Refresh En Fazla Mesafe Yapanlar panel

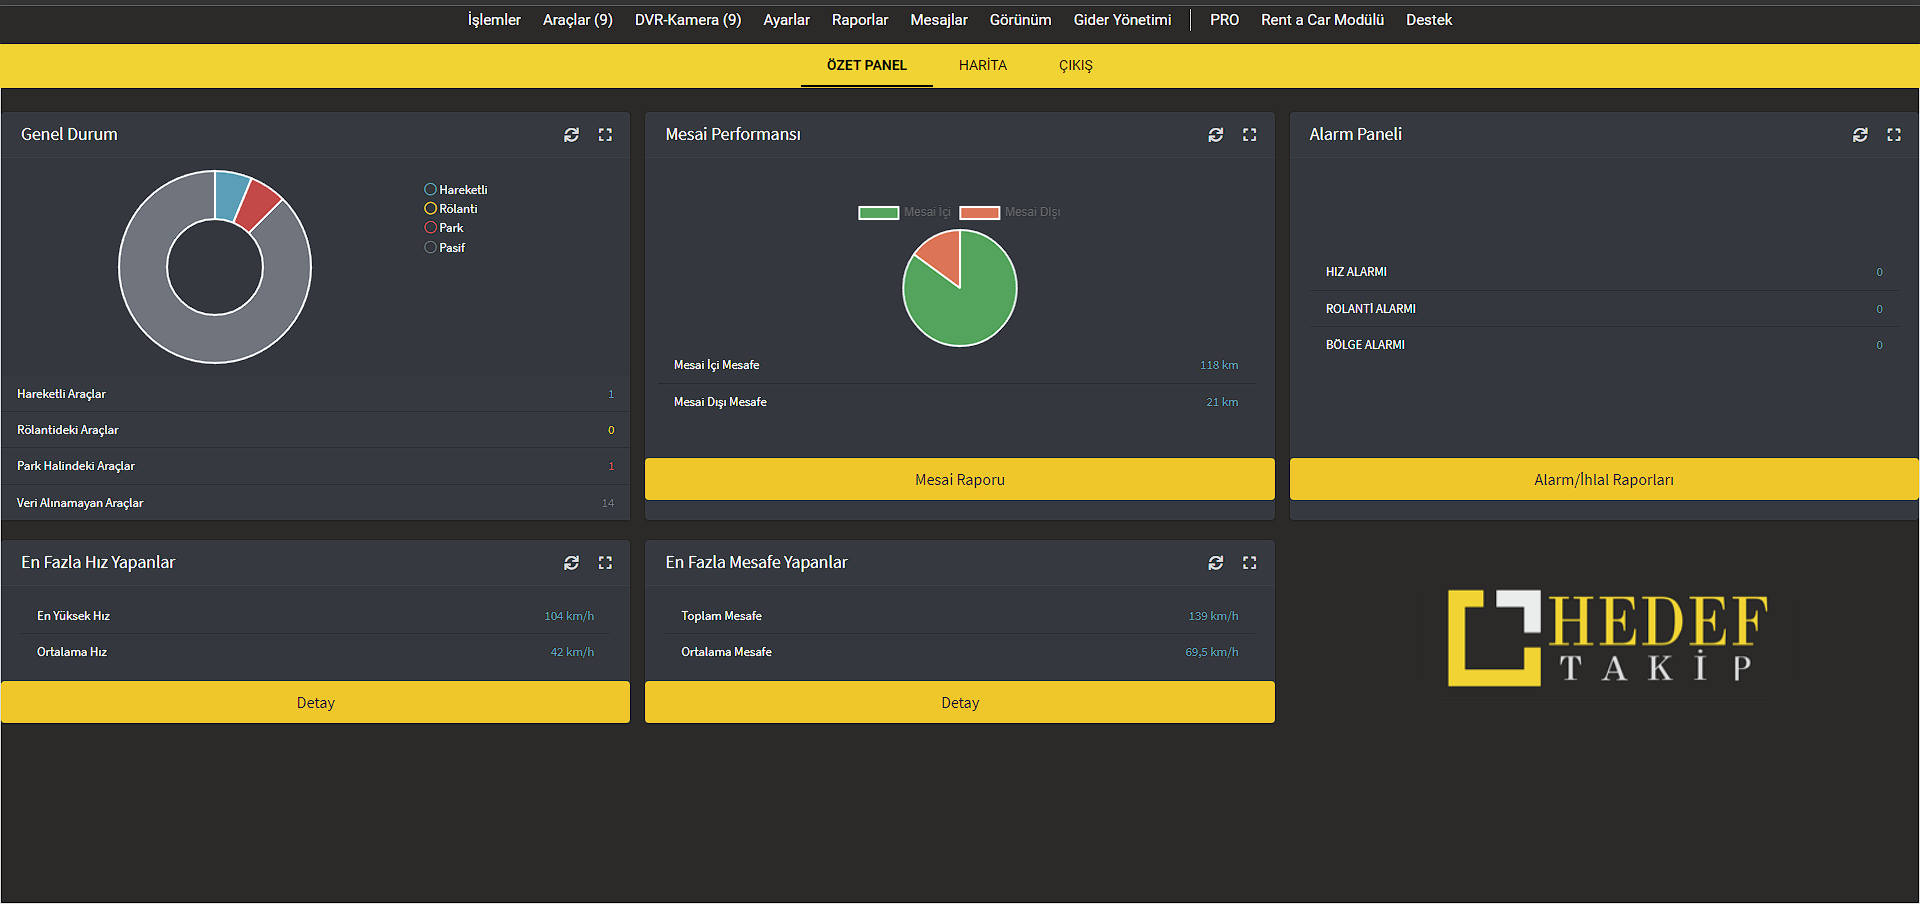pyautogui.click(x=1216, y=563)
